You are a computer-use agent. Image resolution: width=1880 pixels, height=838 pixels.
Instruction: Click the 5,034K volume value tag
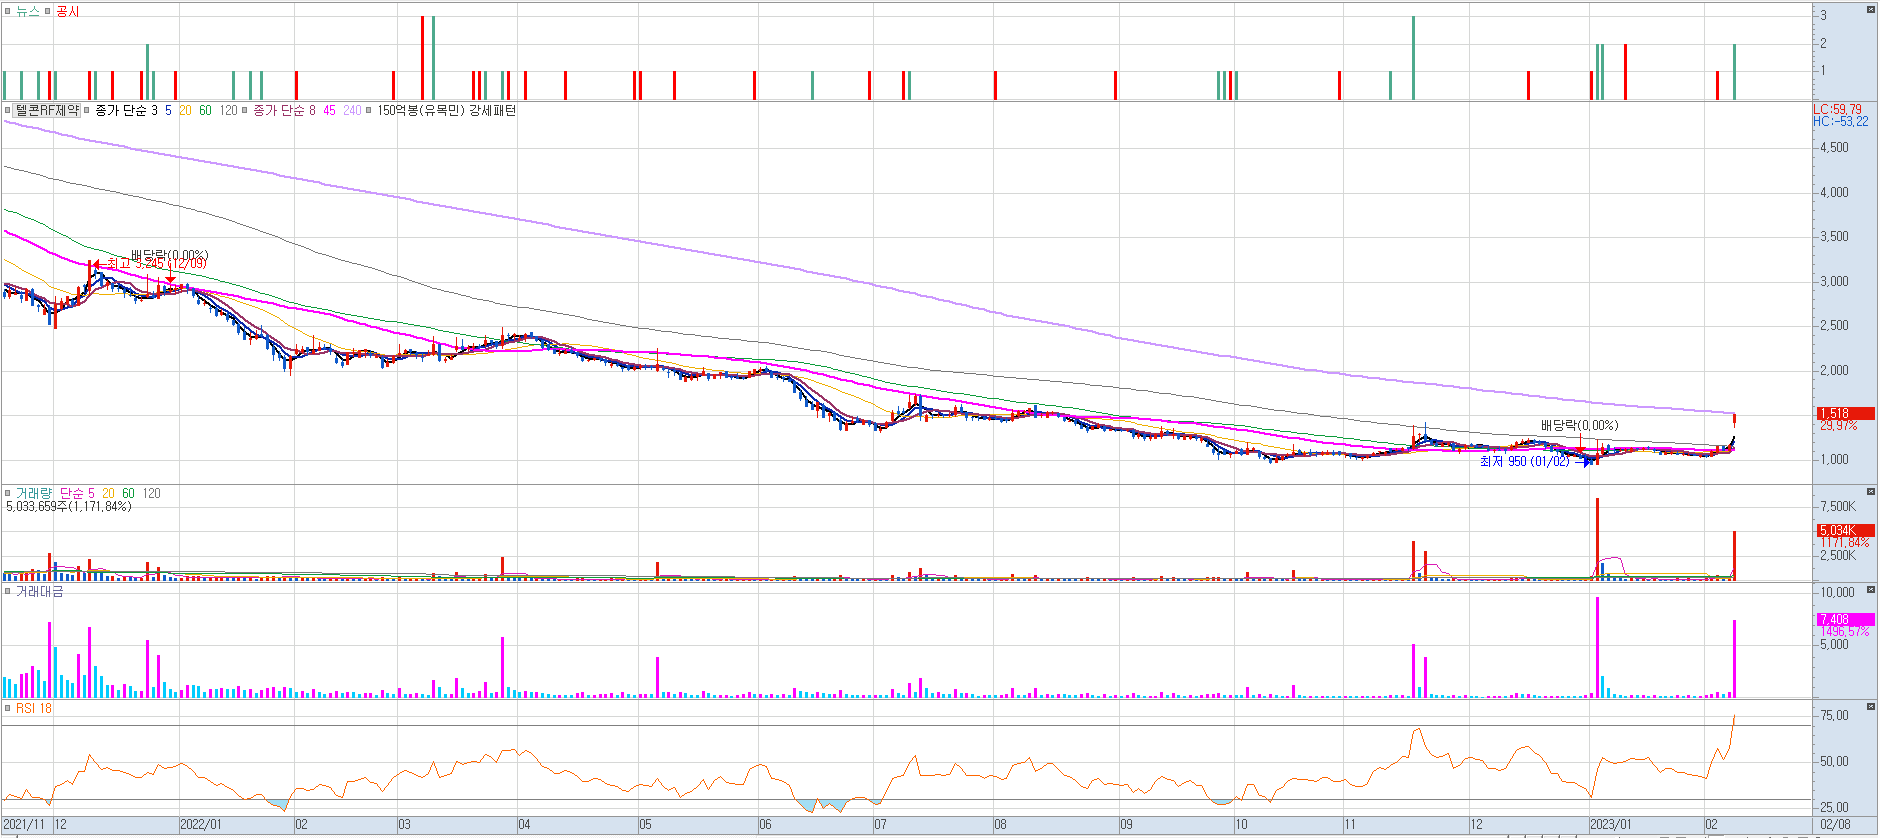click(1845, 530)
